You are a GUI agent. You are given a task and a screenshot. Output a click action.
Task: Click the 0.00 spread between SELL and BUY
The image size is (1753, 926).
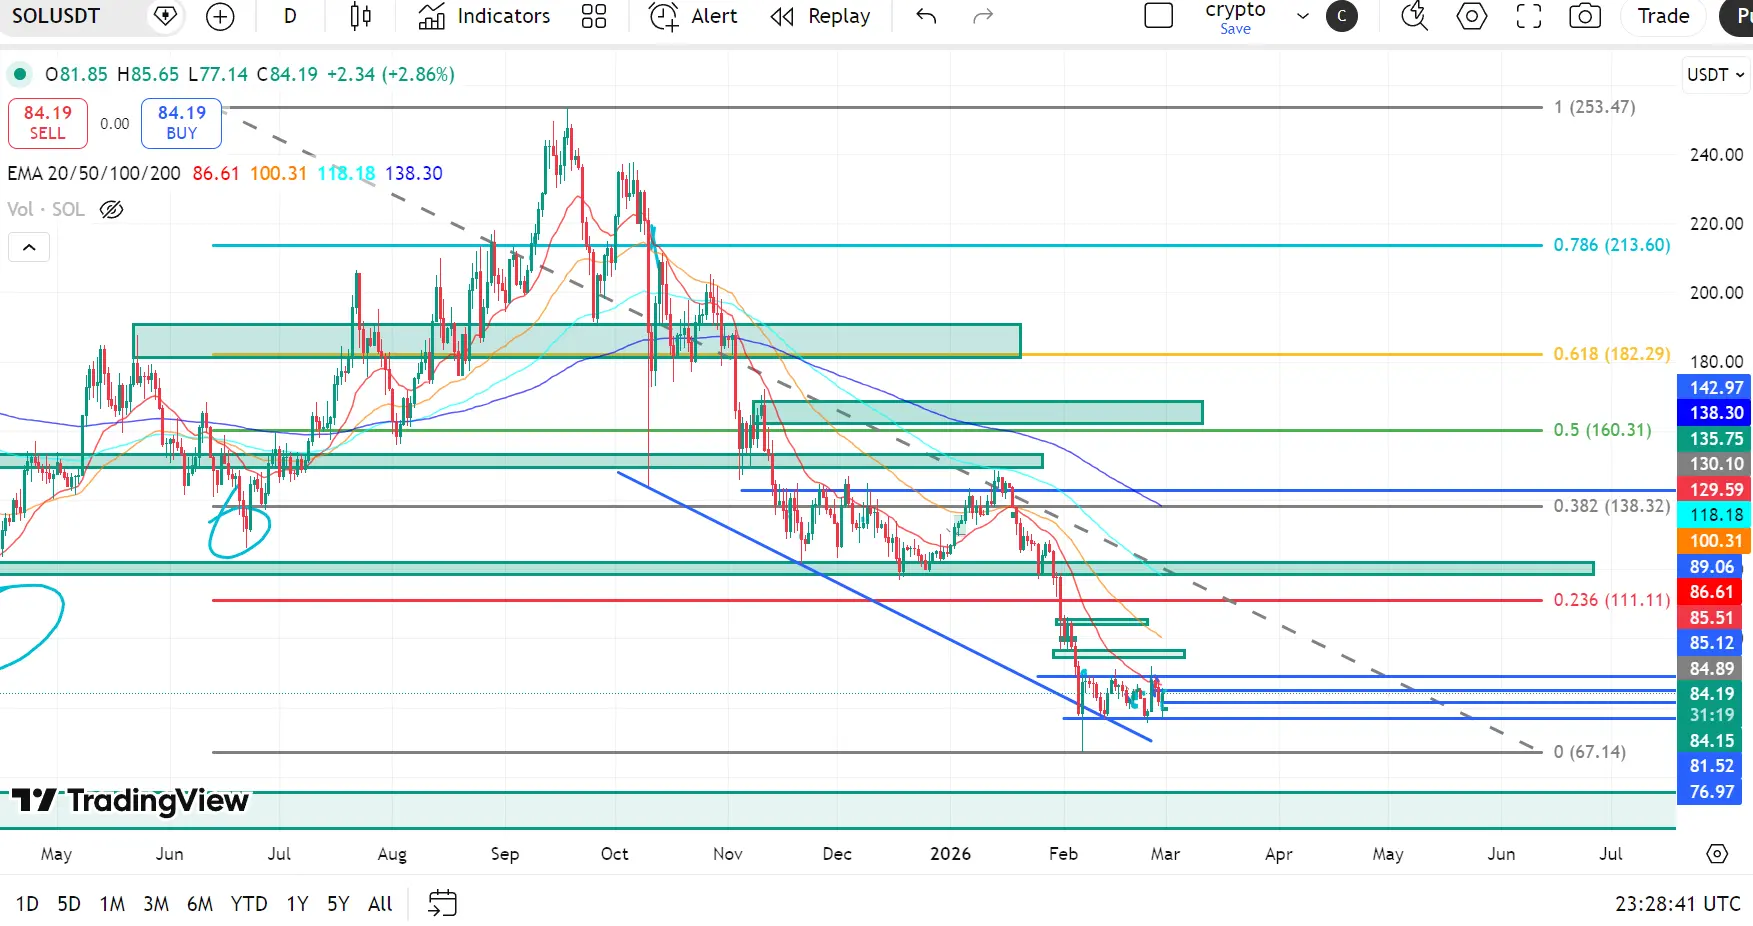click(x=115, y=124)
